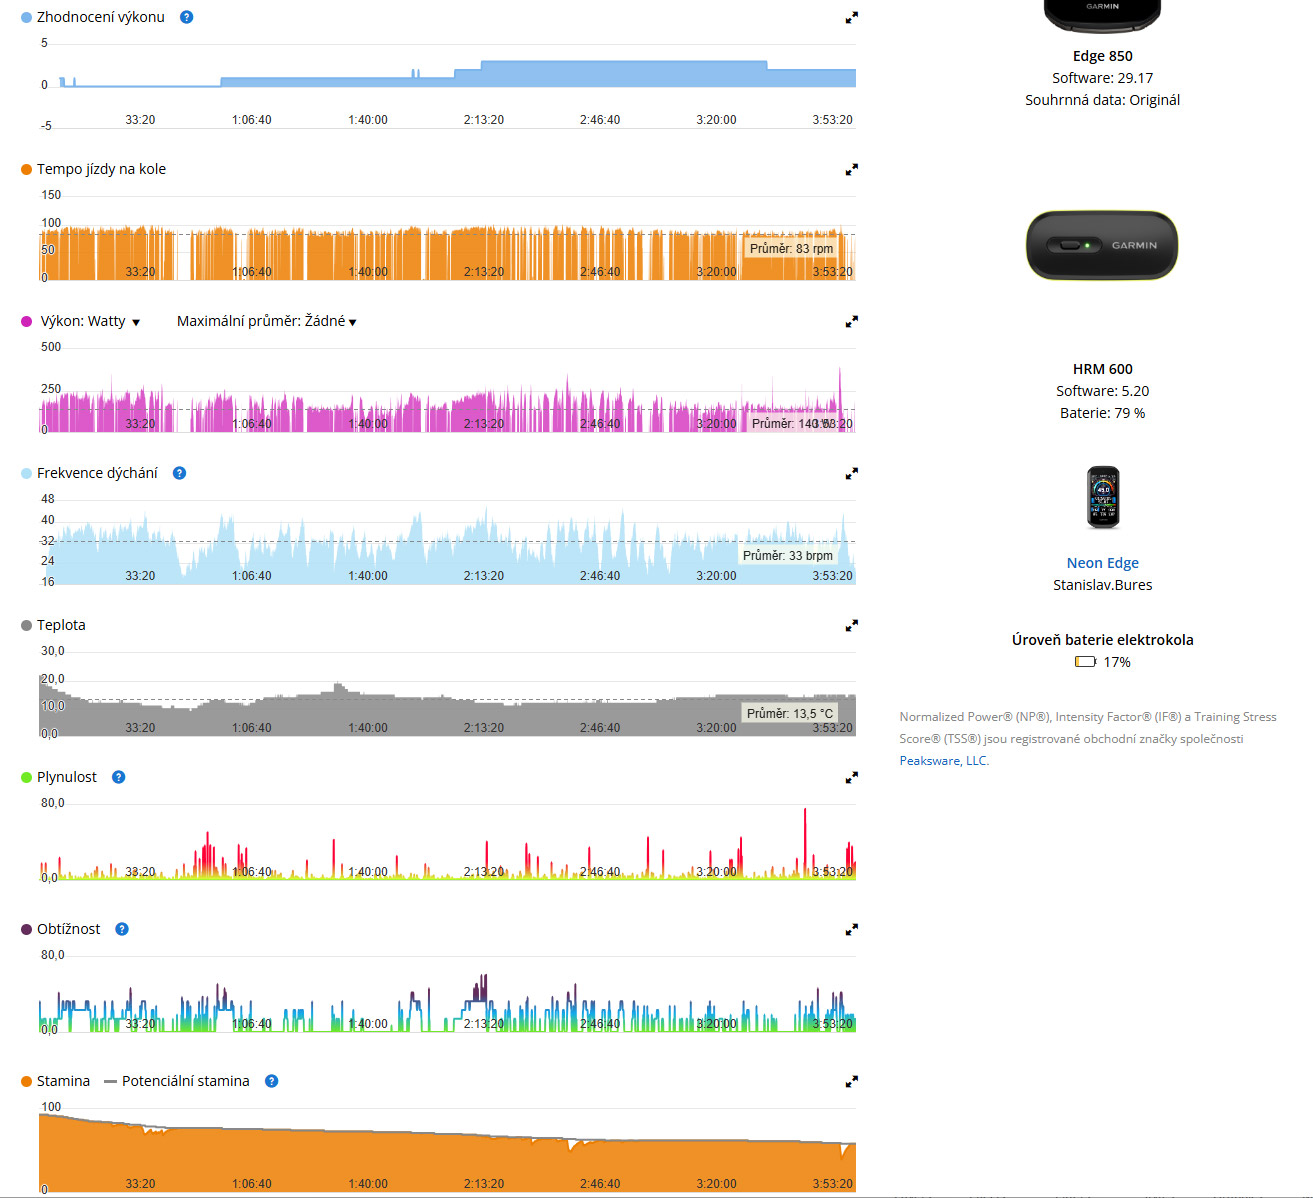Expand the Stamina chart to fullscreen

[851, 1082]
